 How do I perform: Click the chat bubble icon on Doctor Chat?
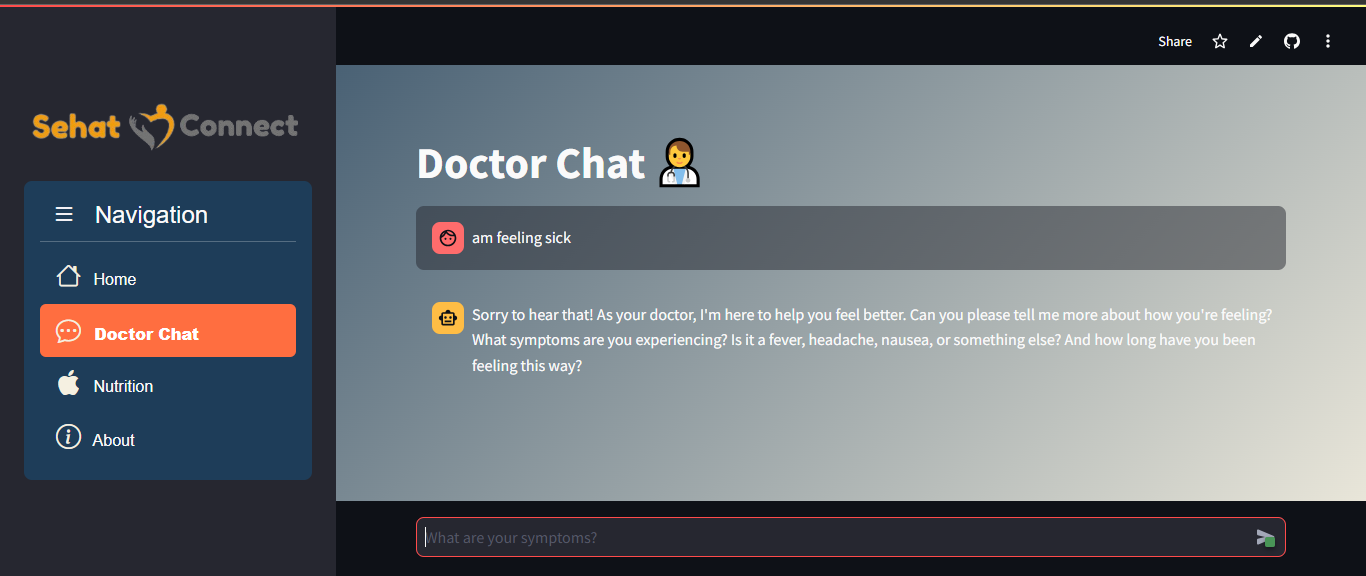point(67,331)
